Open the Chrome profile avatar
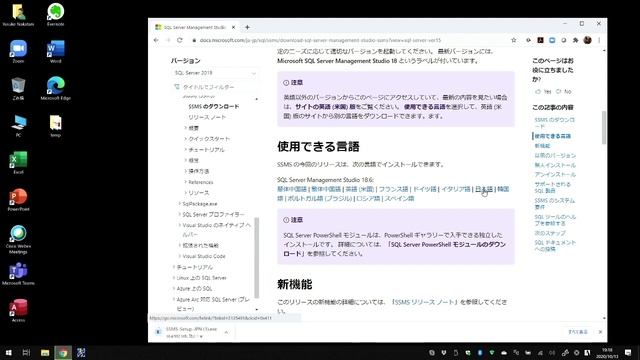The image size is (640, 360). [587, 40]
